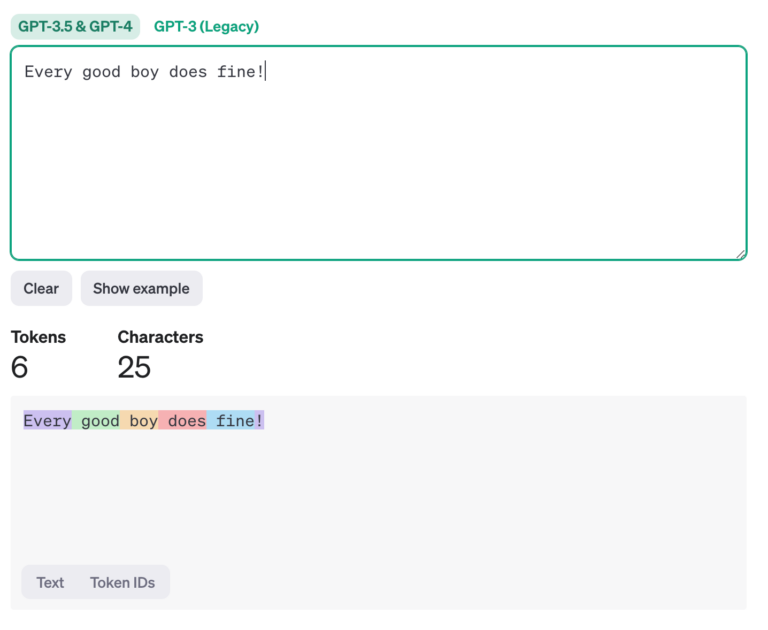Select the Text view toggle

[x=50, y=582]
